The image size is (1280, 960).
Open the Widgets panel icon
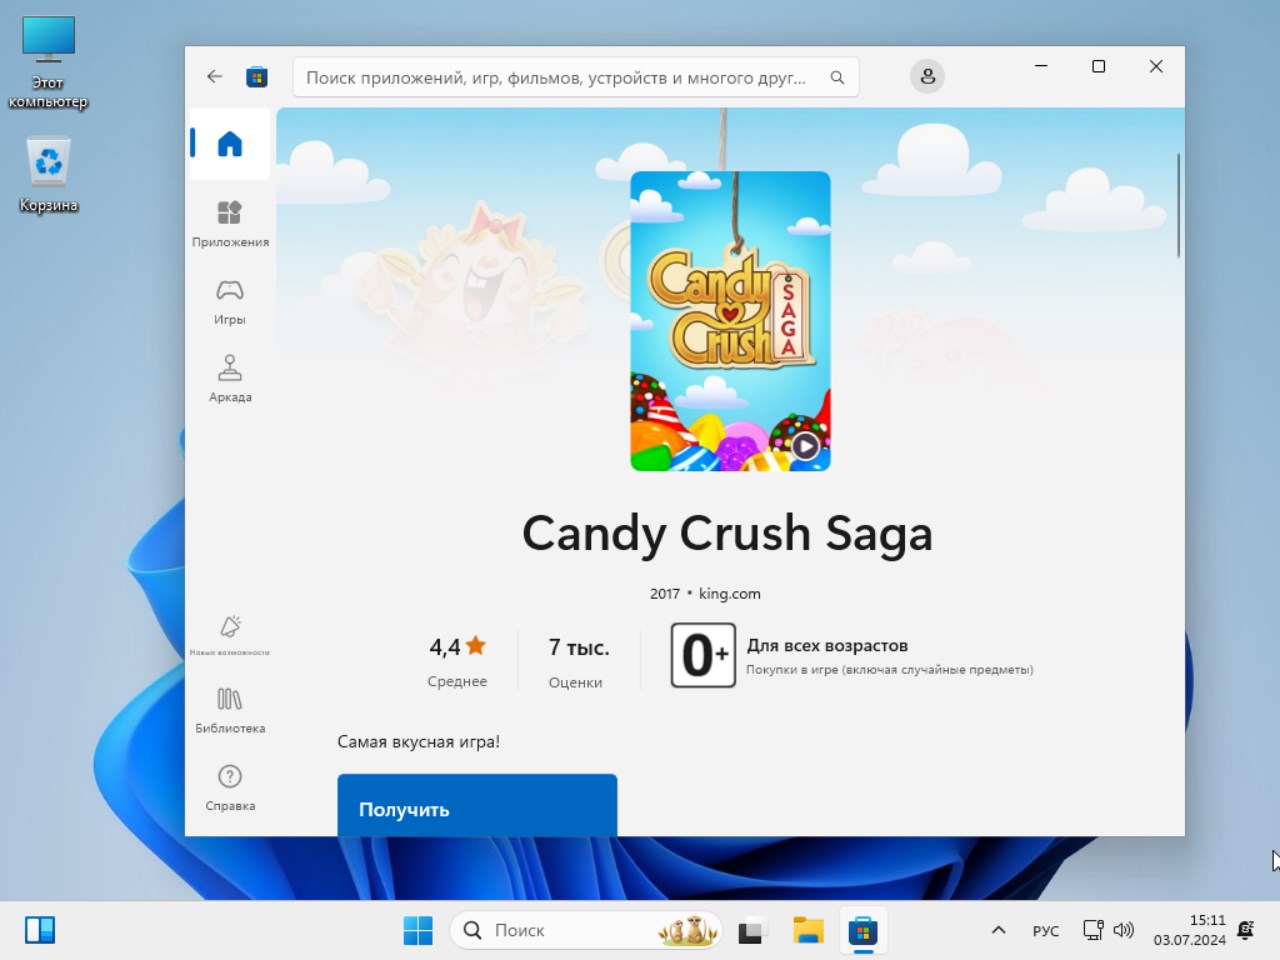(x=40, y=930)
